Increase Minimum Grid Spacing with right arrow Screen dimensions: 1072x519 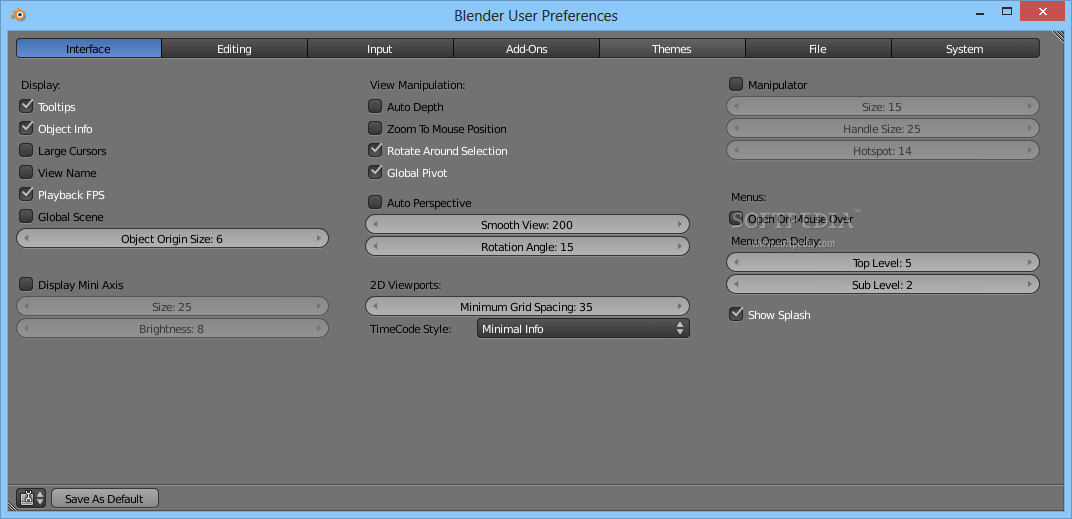coord(680,307)
